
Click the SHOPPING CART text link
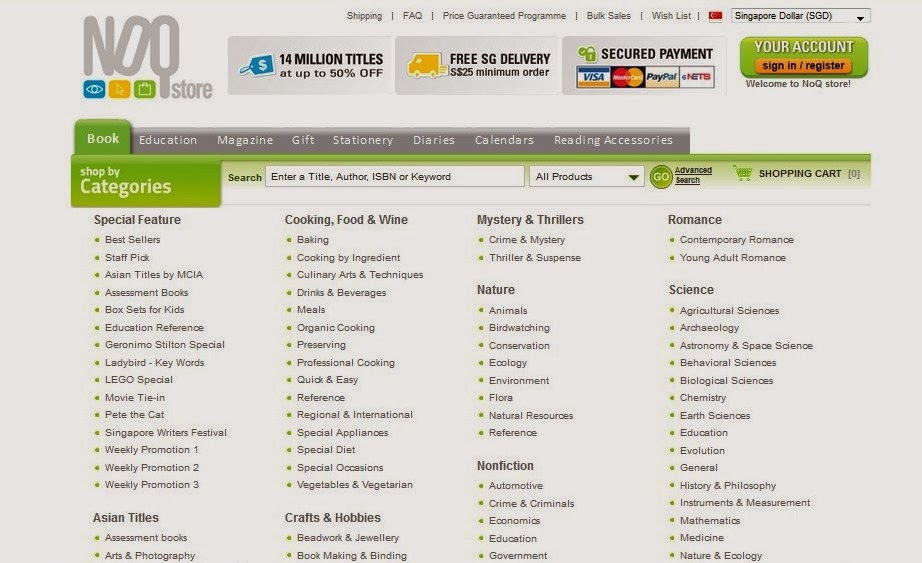[x=800, y=174]
